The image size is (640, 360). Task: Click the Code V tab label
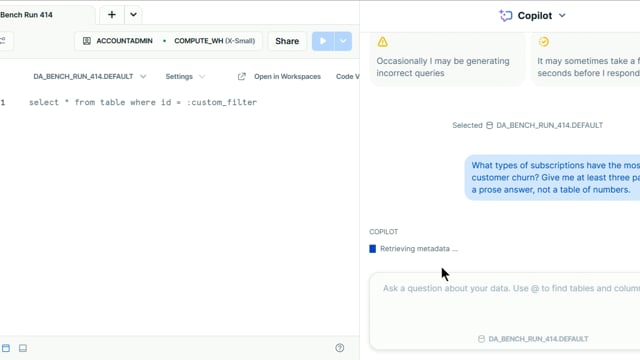(x=347, y=77)
